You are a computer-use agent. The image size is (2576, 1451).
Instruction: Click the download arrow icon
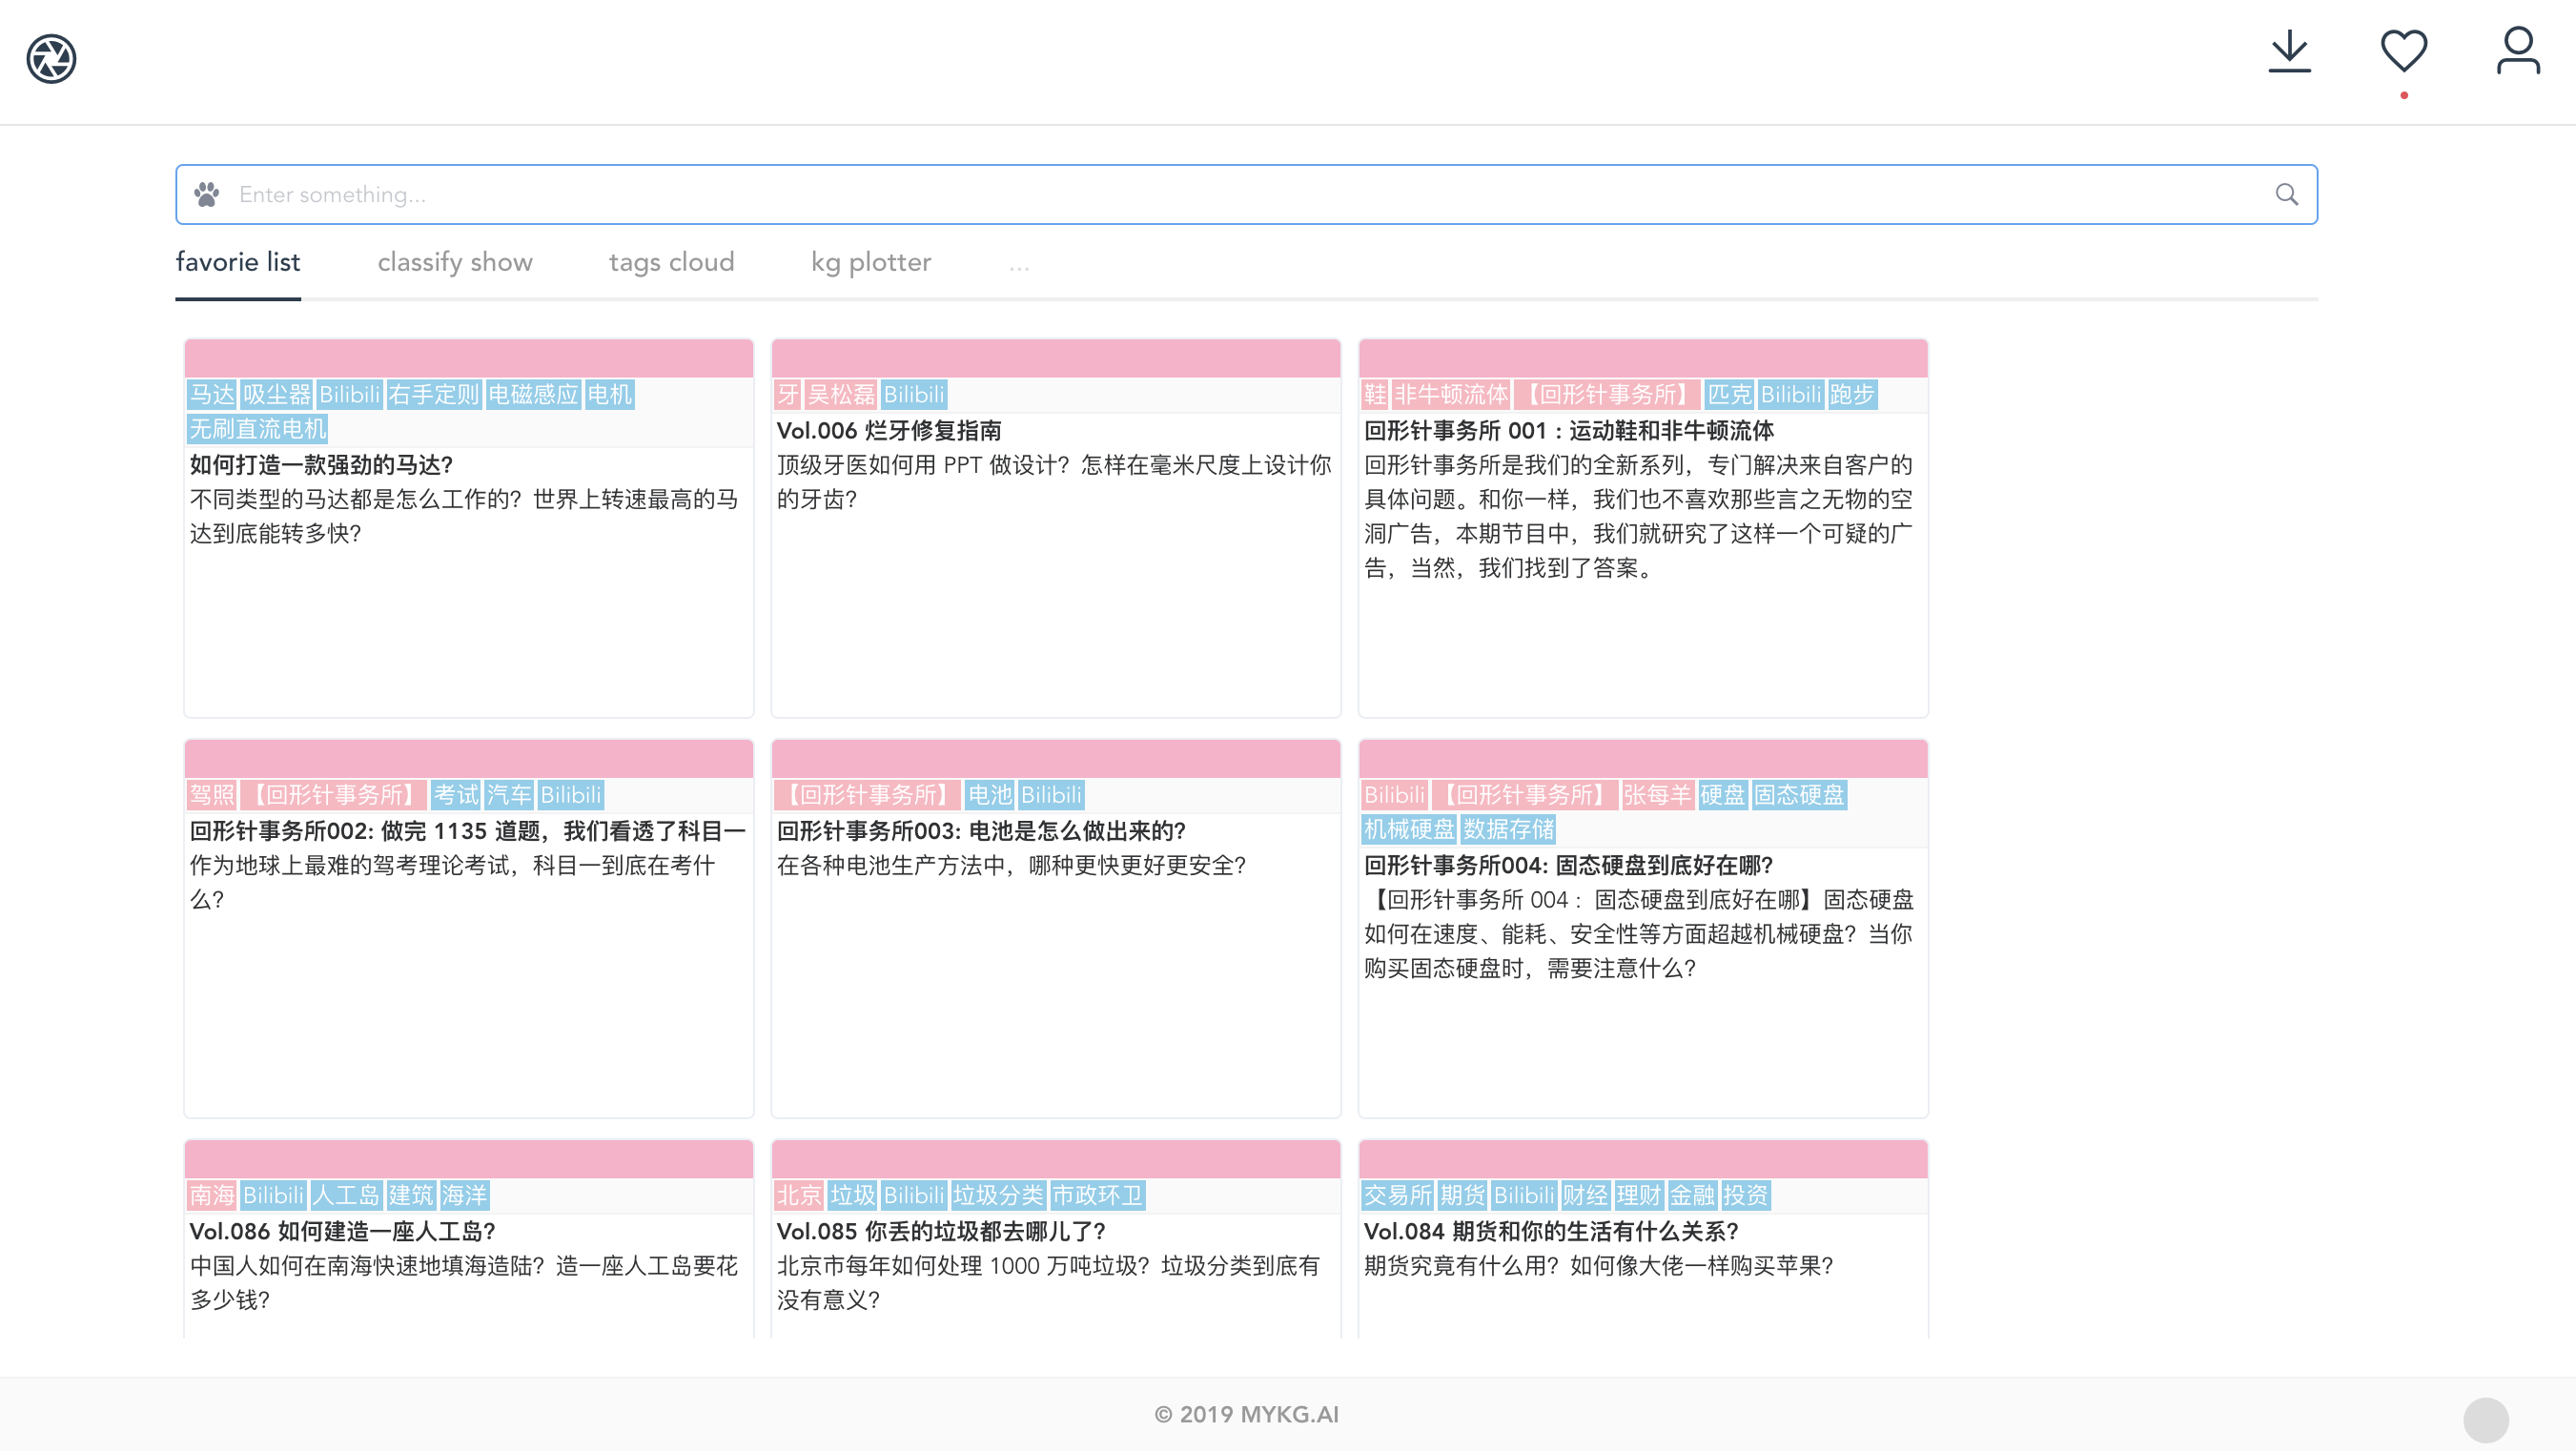tap(2289, 52)
